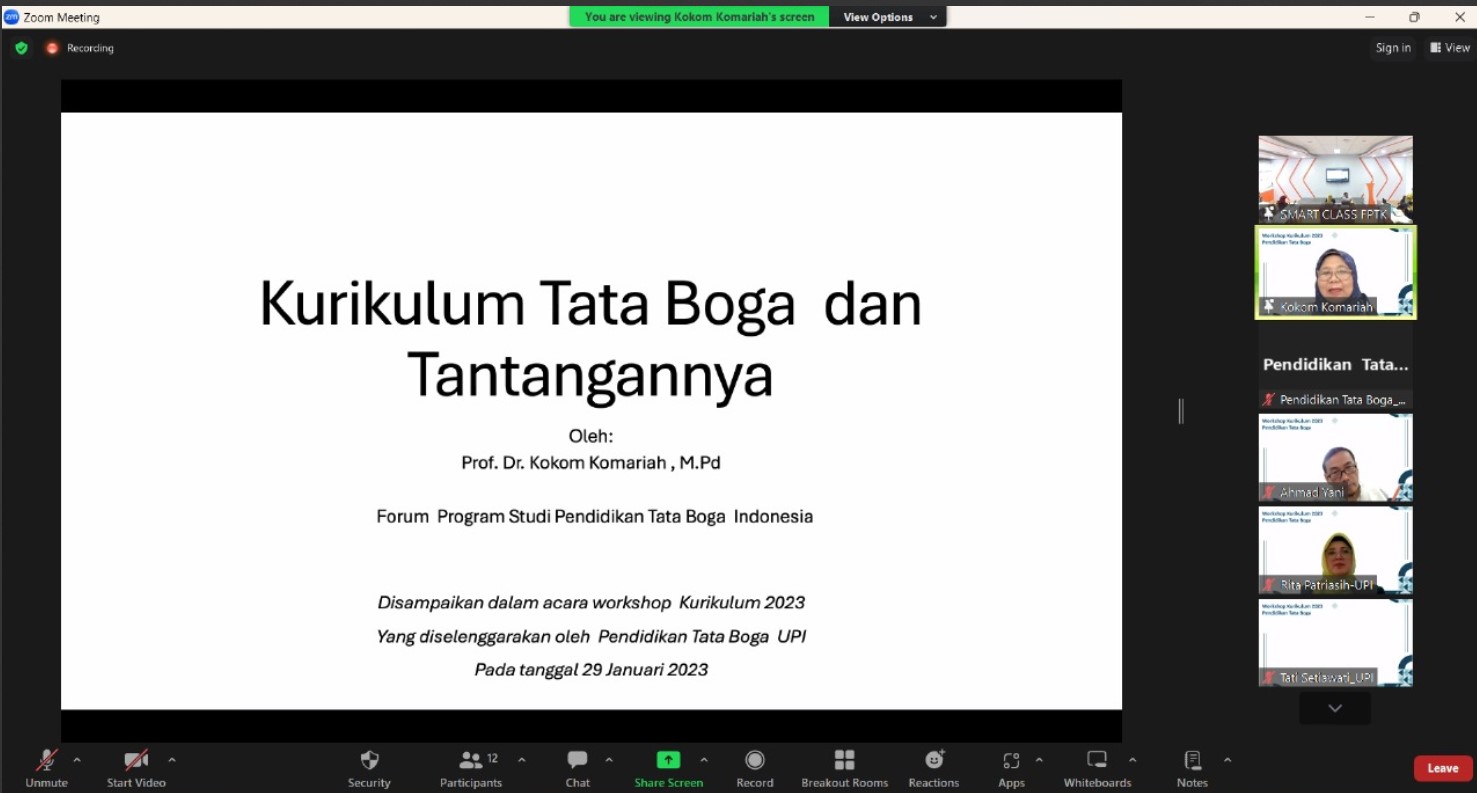Click the panel divider handle beside the slide
Viewport: 1477px width, 793px height.
pyautogui.click(x=1181, y=411)
